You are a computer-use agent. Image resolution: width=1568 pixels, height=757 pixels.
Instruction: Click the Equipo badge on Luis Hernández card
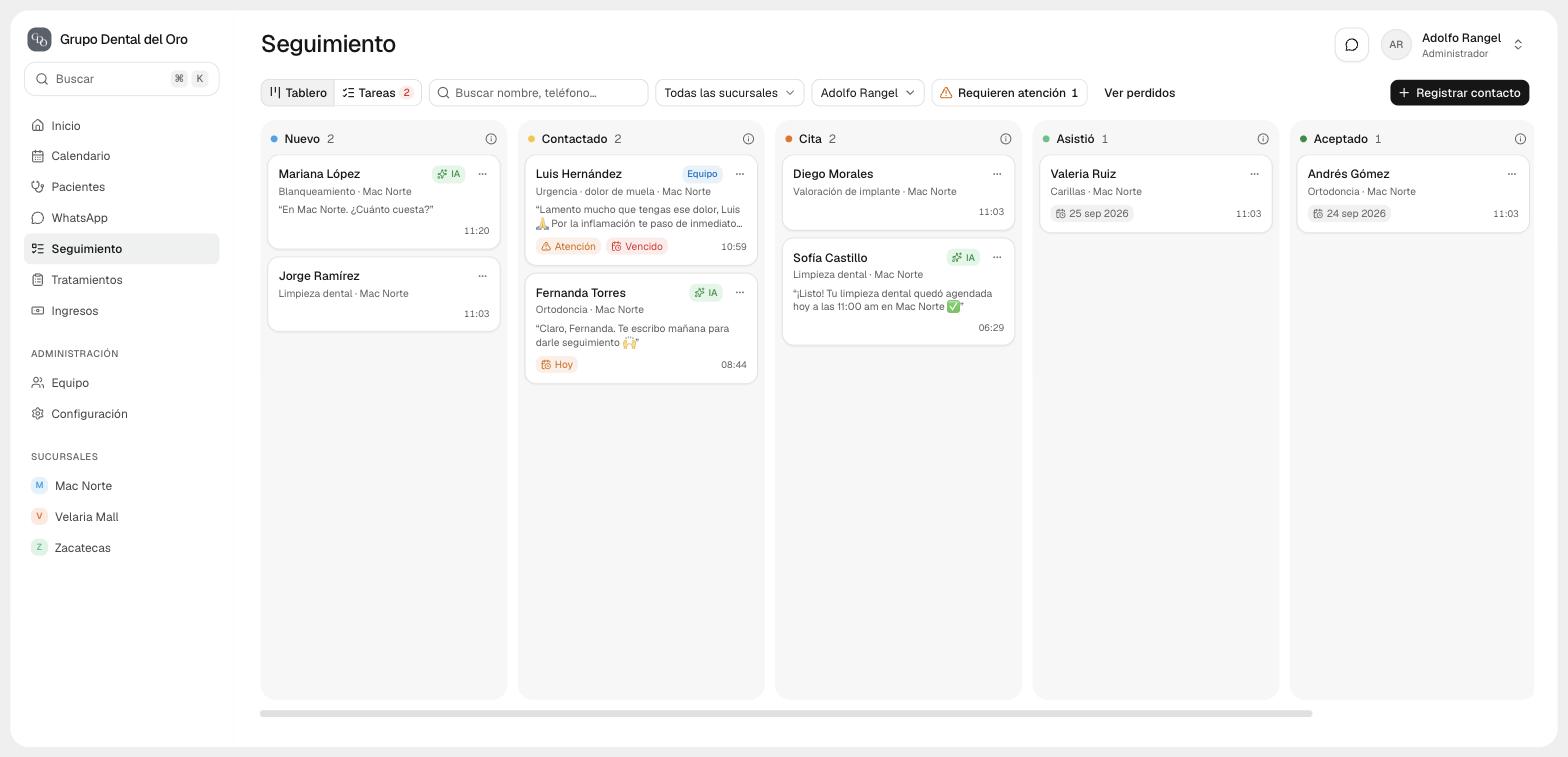pyautogui.click(x=702, y=174)
